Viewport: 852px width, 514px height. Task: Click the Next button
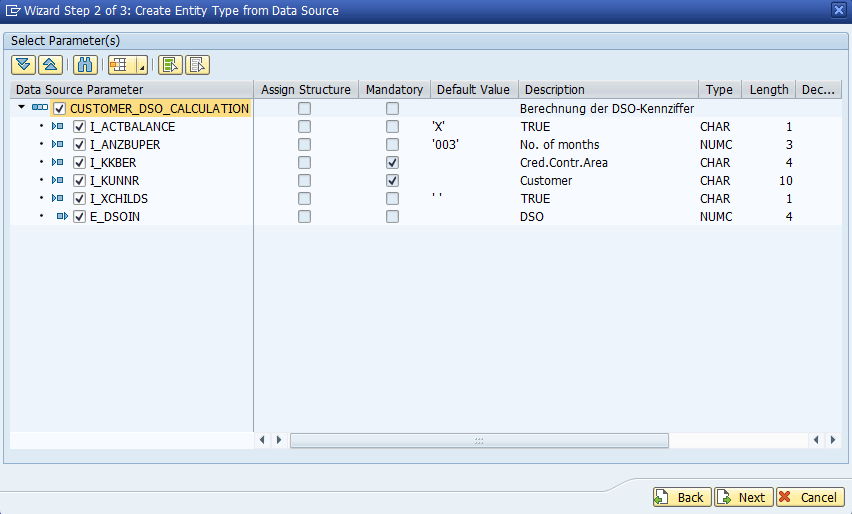pyautogui.click(x=743, y=497)
